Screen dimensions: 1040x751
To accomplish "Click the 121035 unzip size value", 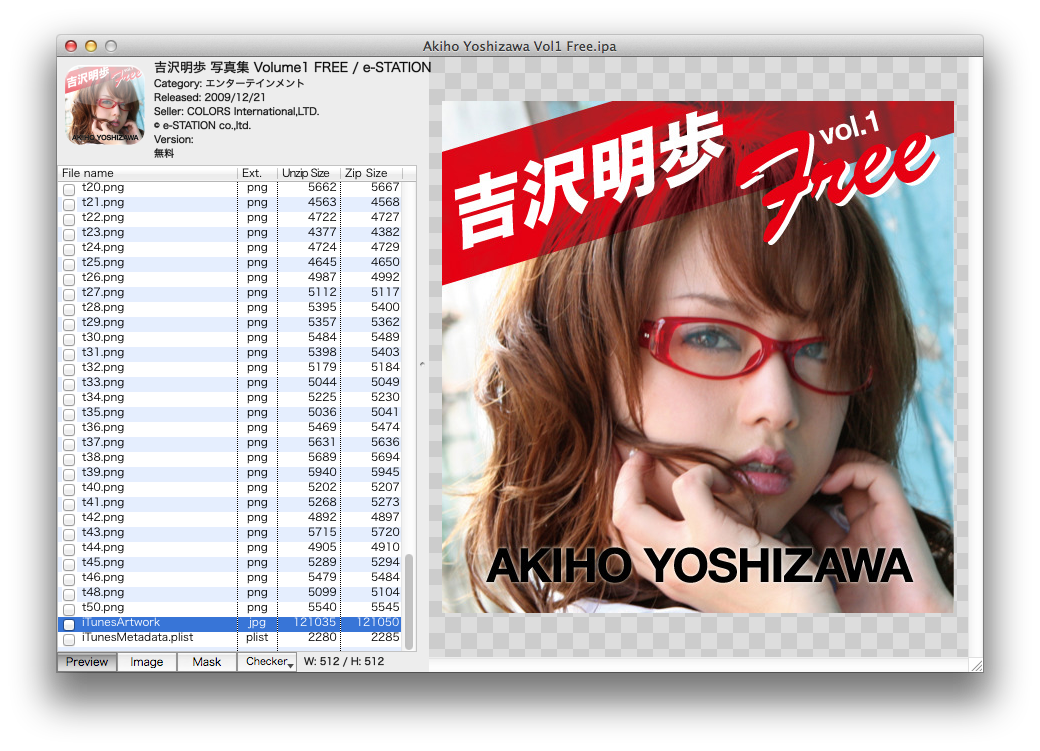I will [x=314, y=622].
